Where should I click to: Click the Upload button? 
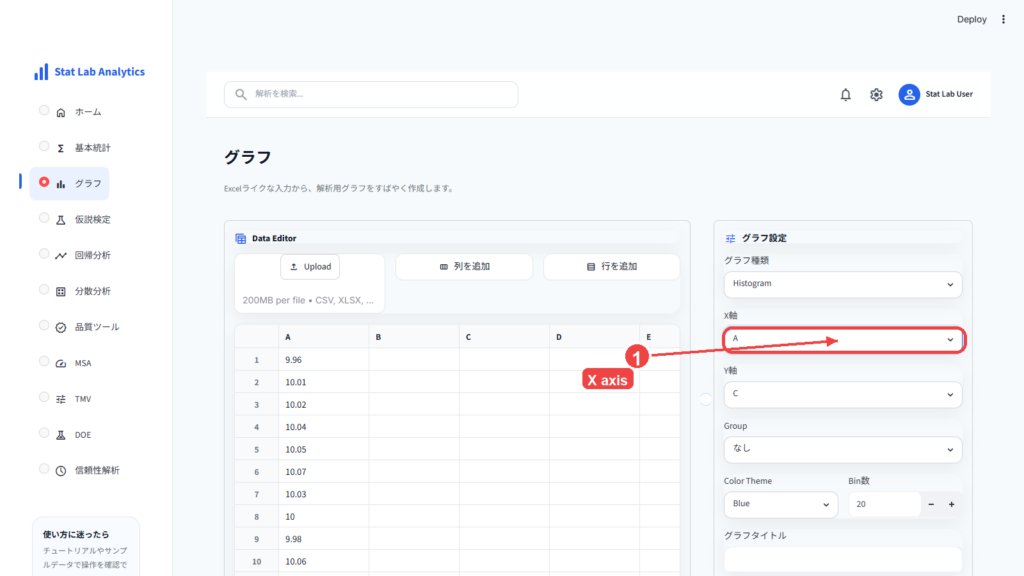[x=310, y=266]
